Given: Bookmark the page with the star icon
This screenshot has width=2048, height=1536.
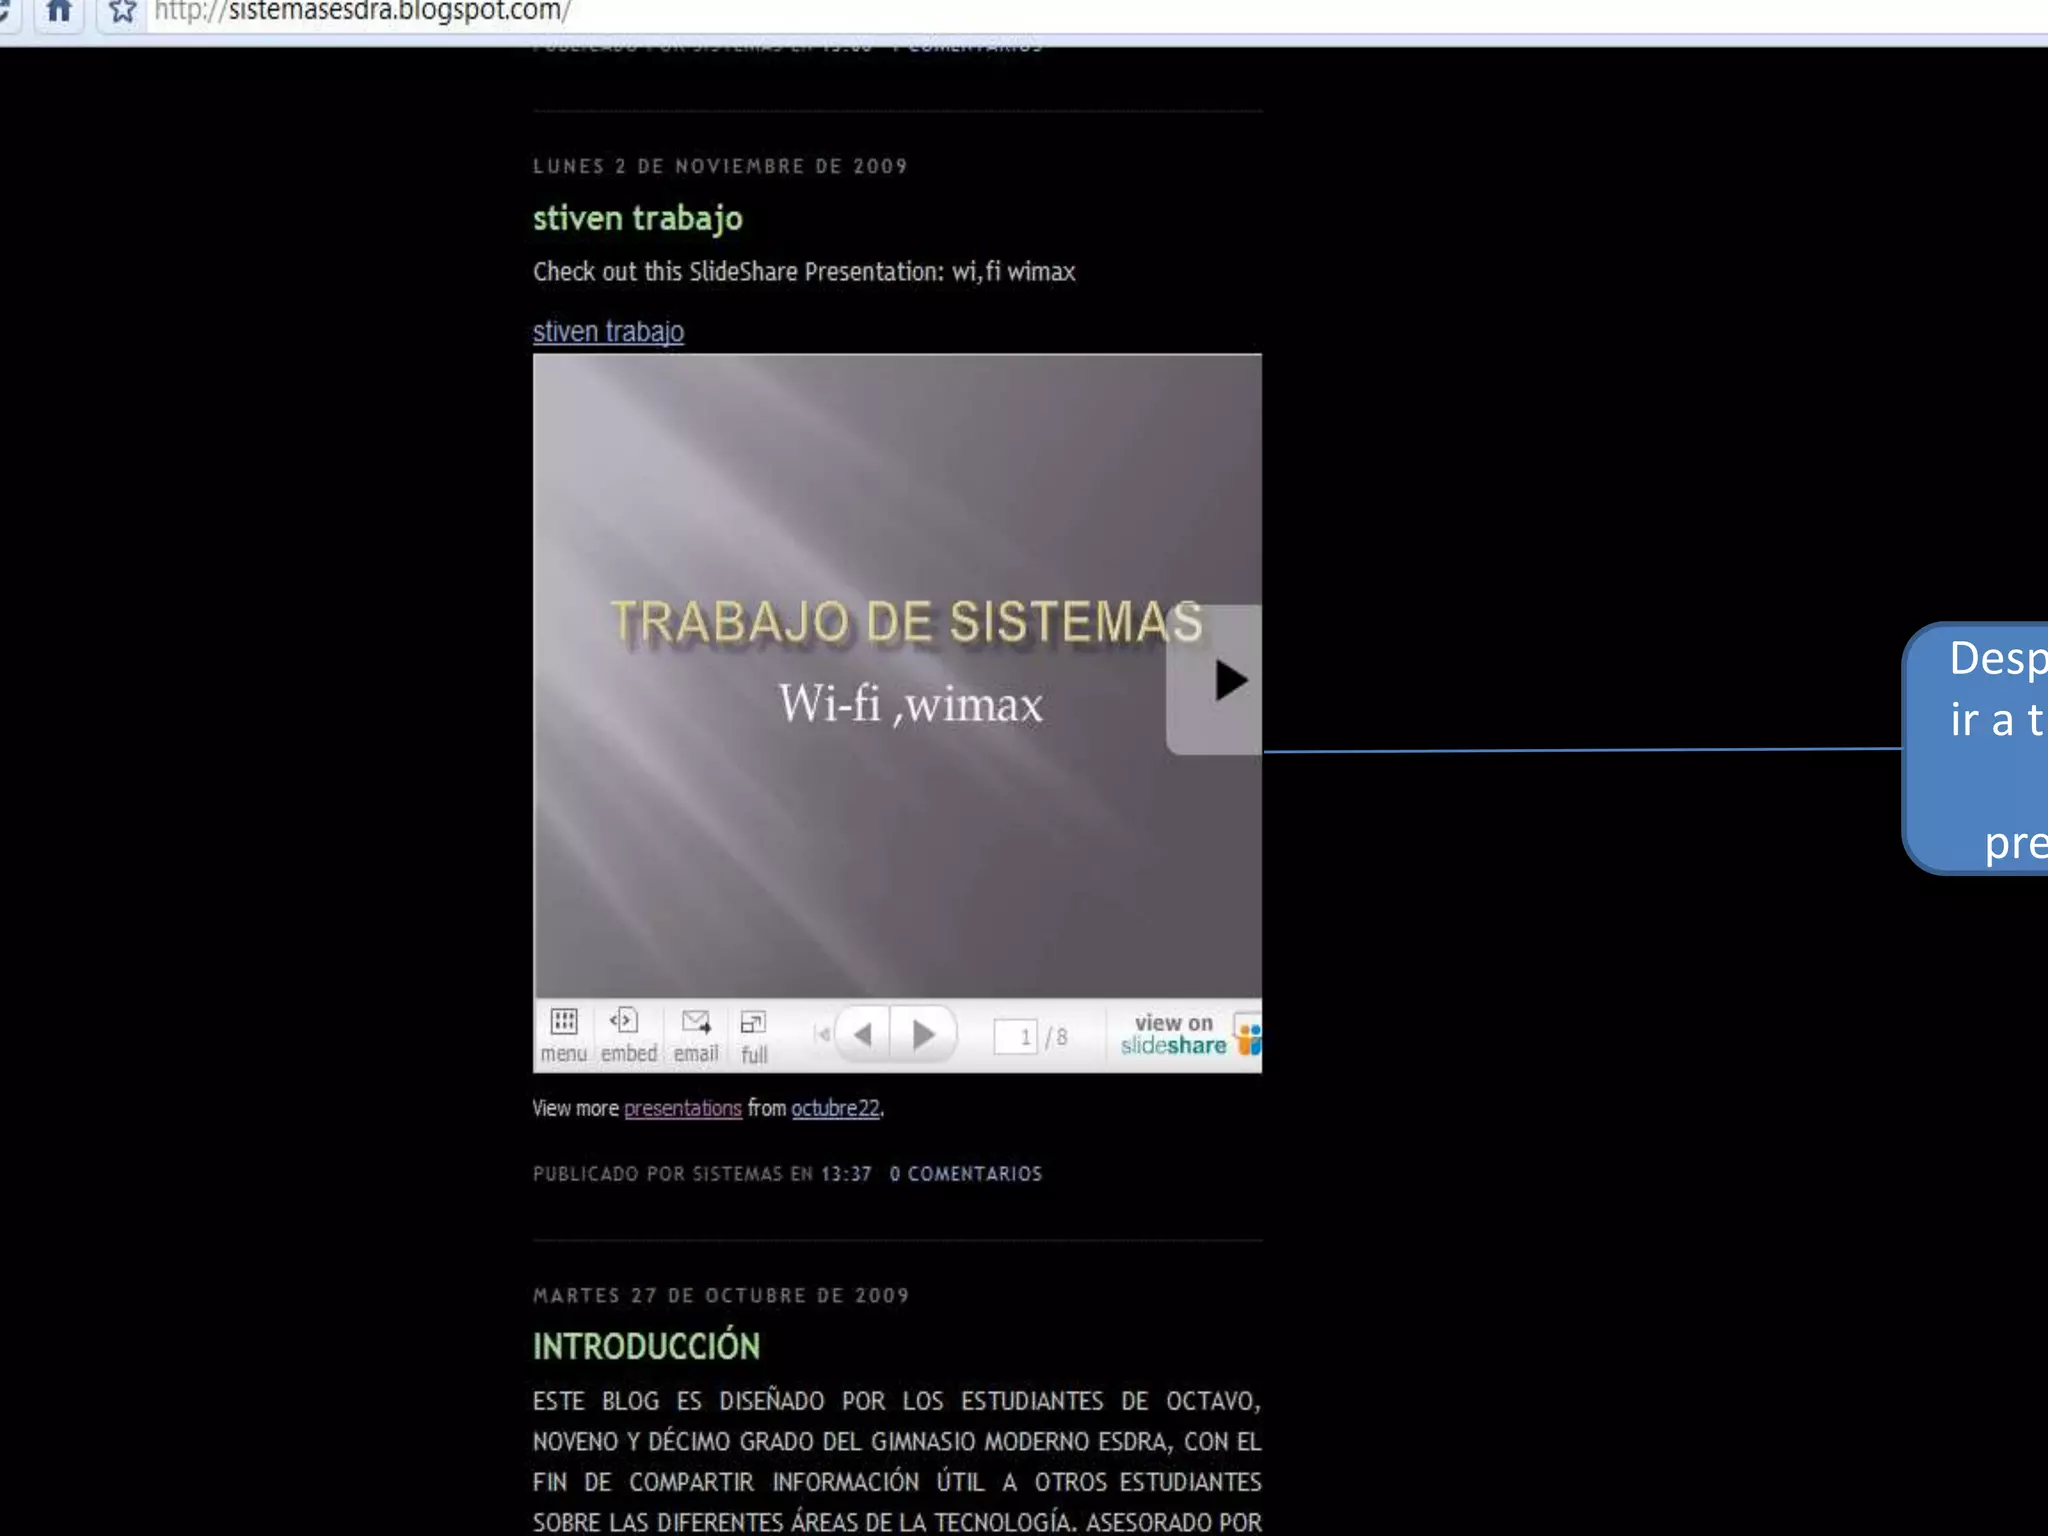Looking at the screenshot, I should 122,12.
